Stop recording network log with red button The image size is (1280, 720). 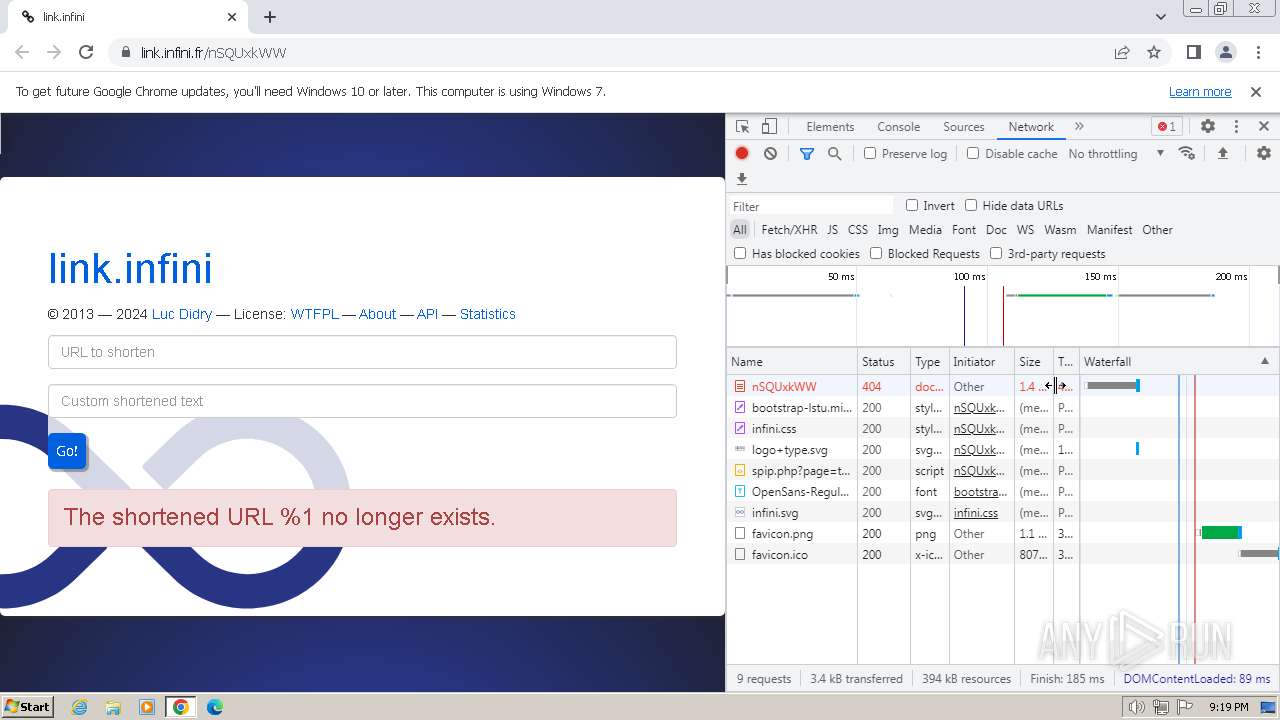point(742,153)
